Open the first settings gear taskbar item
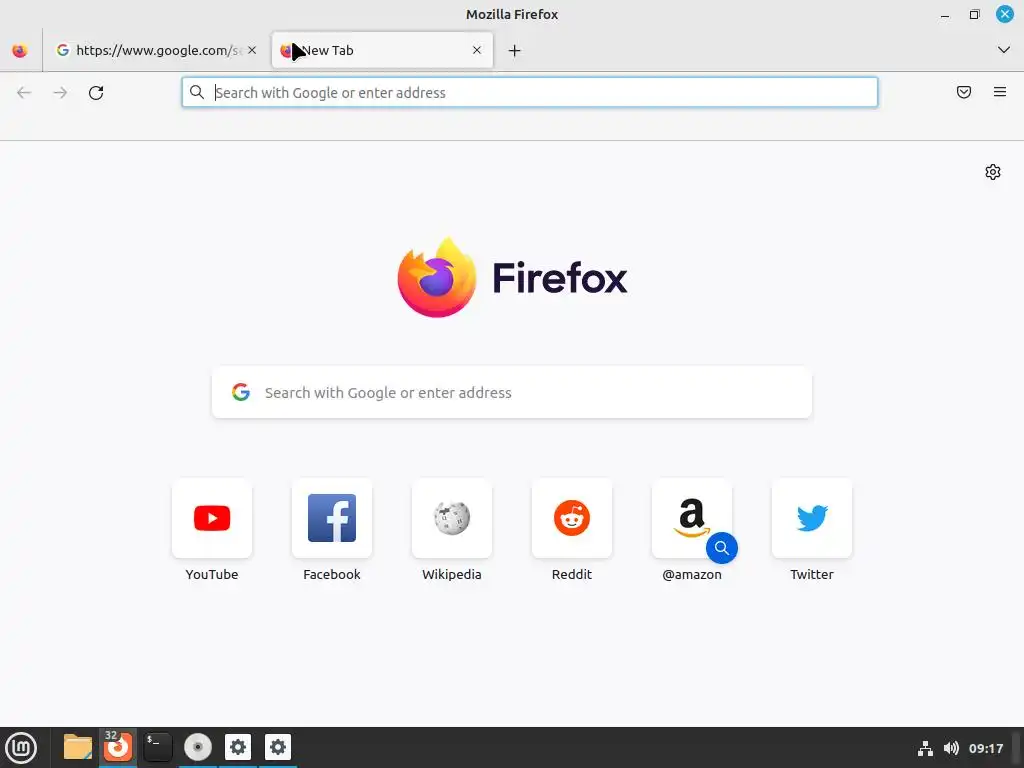1024x768 pixels. pyautogui.click(x=238, y=747)
